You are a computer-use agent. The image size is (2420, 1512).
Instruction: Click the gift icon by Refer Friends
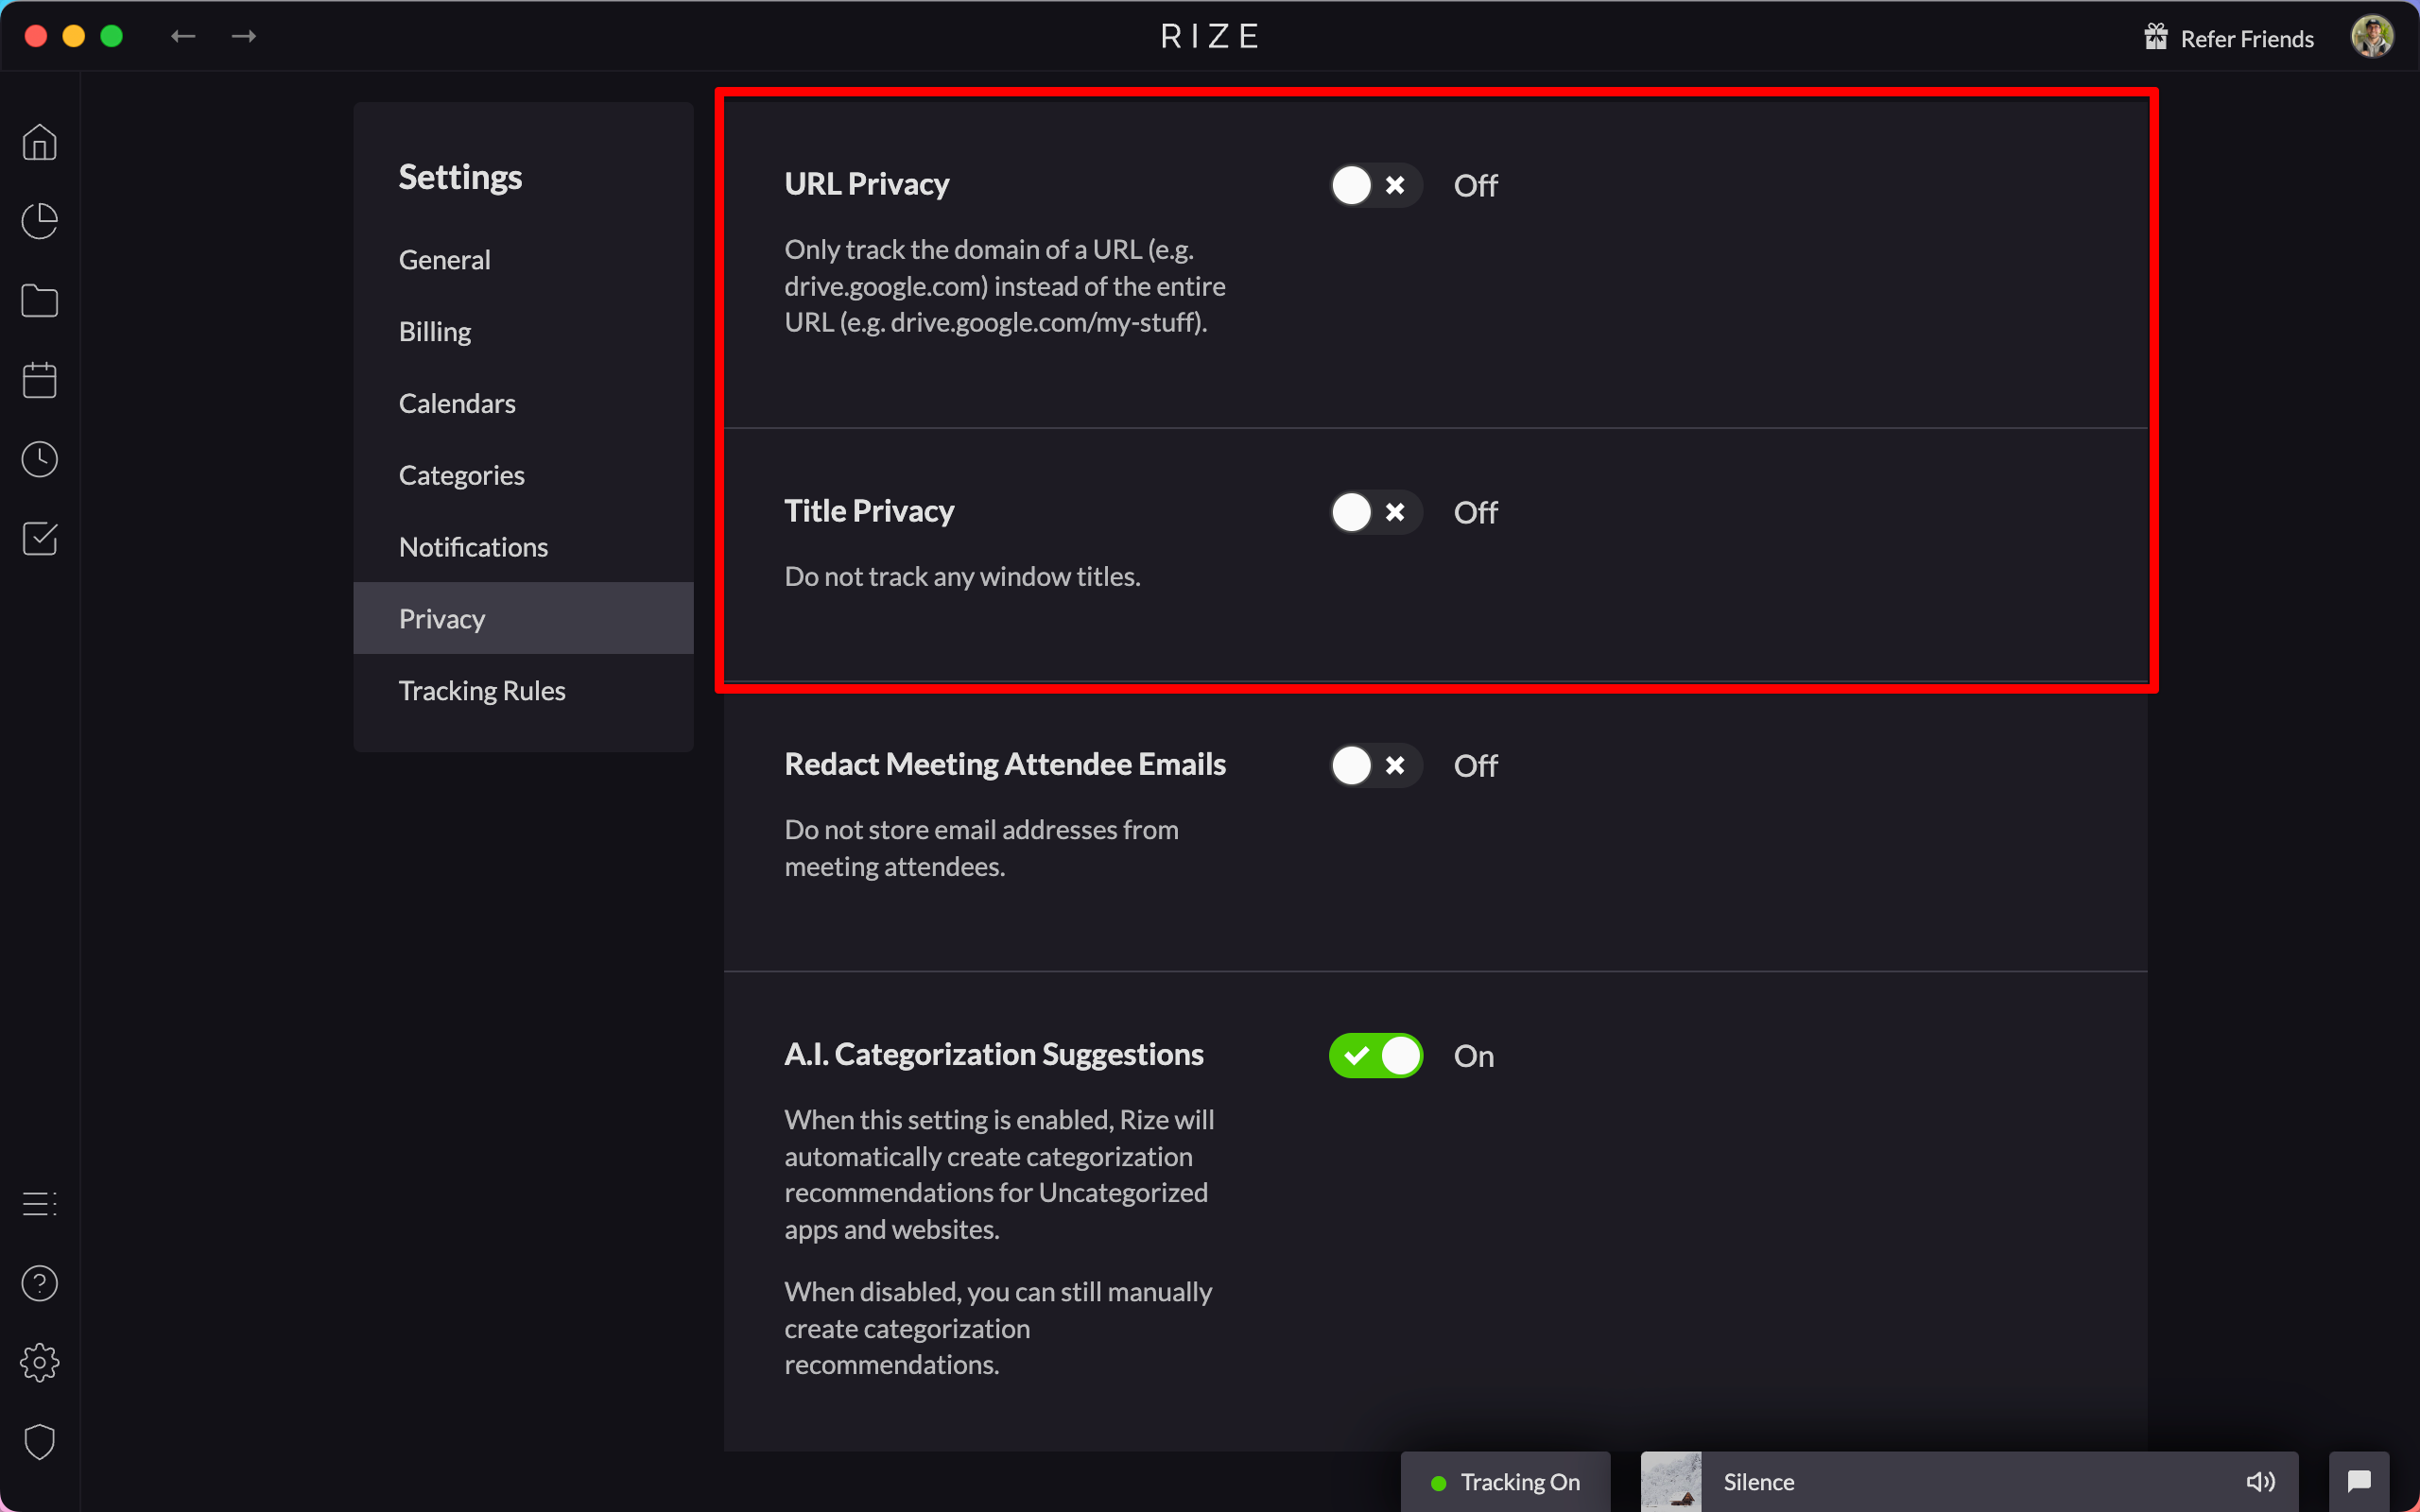click(2156, 37)
